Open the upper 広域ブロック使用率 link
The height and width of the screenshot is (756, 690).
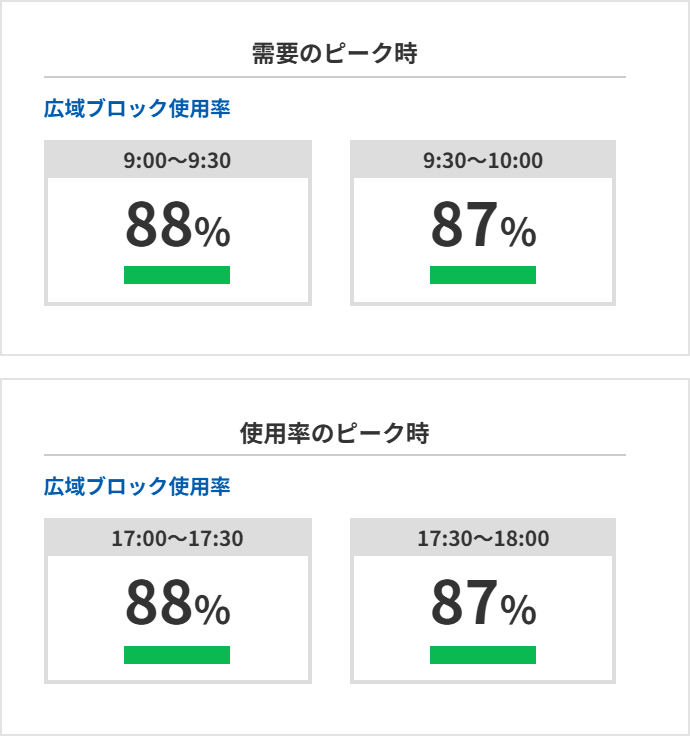tap(137, 108)
